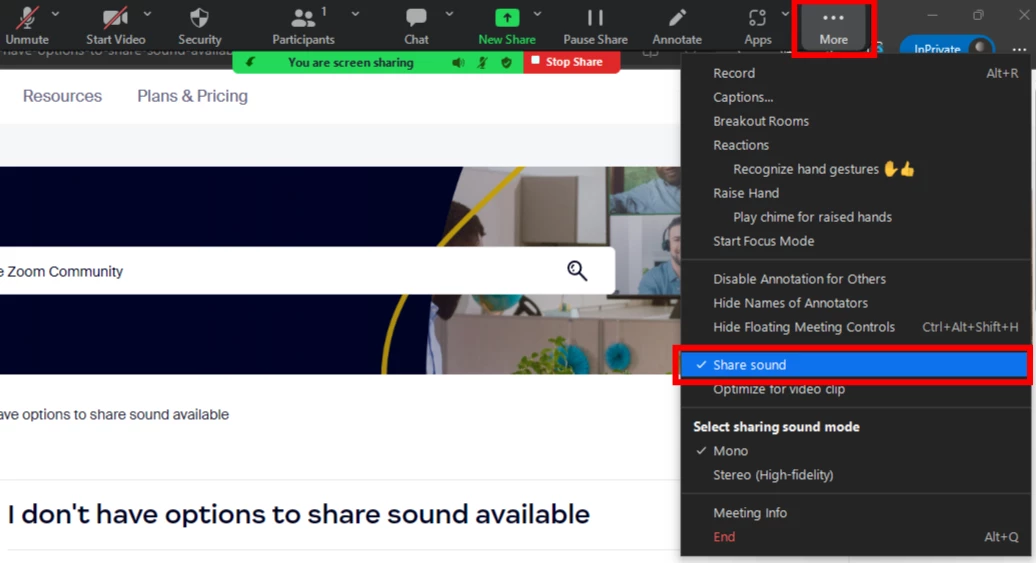Open the Apps icon
Viewport: 1036px width, 563px height.
point(757,18)
